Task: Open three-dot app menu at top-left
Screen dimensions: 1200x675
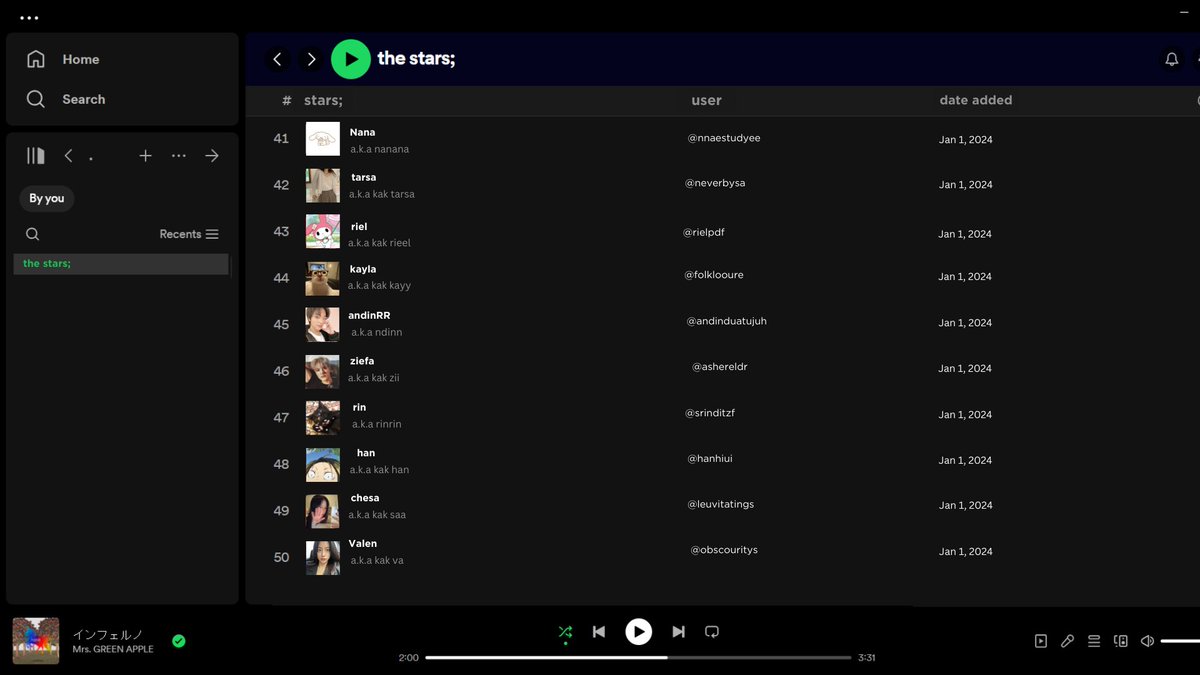Action: [29, 18]
